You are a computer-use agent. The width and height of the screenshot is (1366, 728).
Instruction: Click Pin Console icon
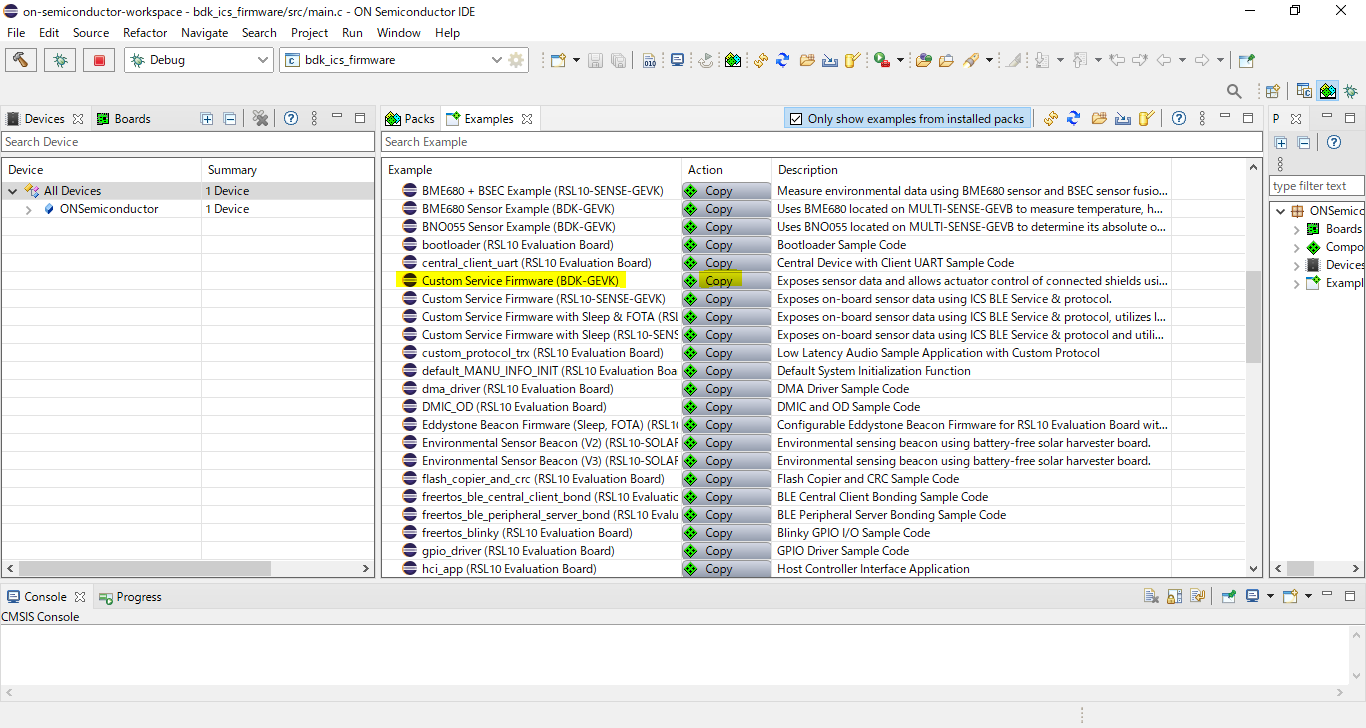1229,597
